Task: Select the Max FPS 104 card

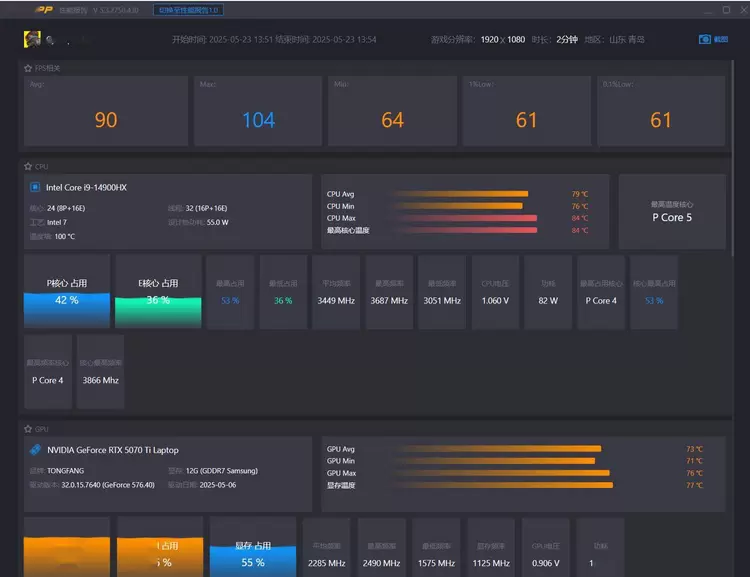Action: 258,112
